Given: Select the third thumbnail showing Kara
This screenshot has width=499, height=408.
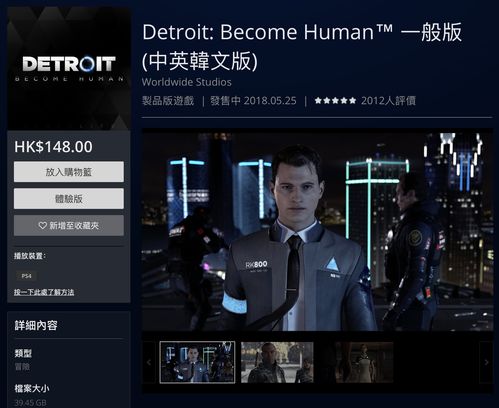Looking at the screenshot, I should click(x=358, y=362).
